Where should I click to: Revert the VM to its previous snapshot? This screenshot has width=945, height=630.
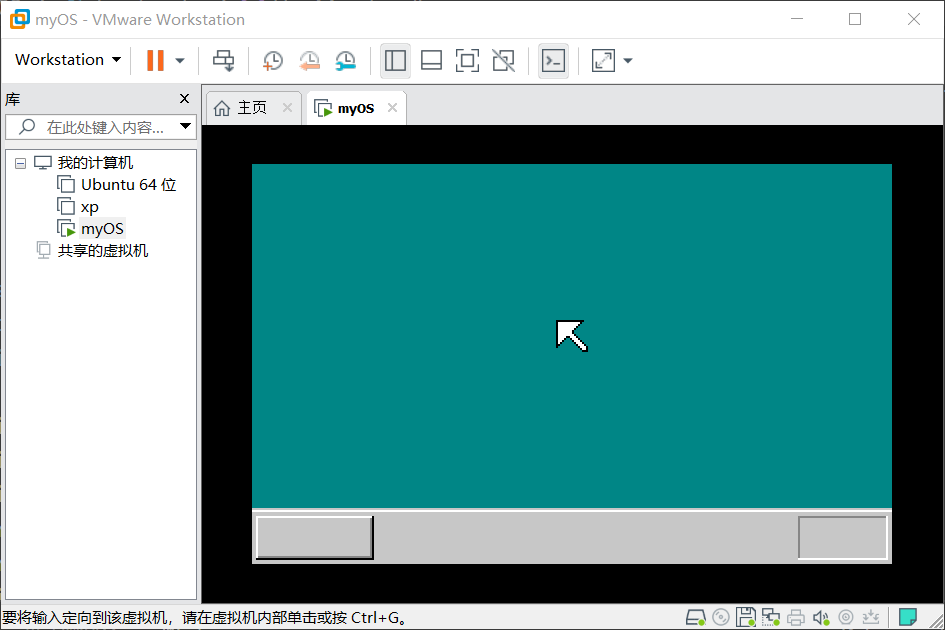click(x=309, y=60)
